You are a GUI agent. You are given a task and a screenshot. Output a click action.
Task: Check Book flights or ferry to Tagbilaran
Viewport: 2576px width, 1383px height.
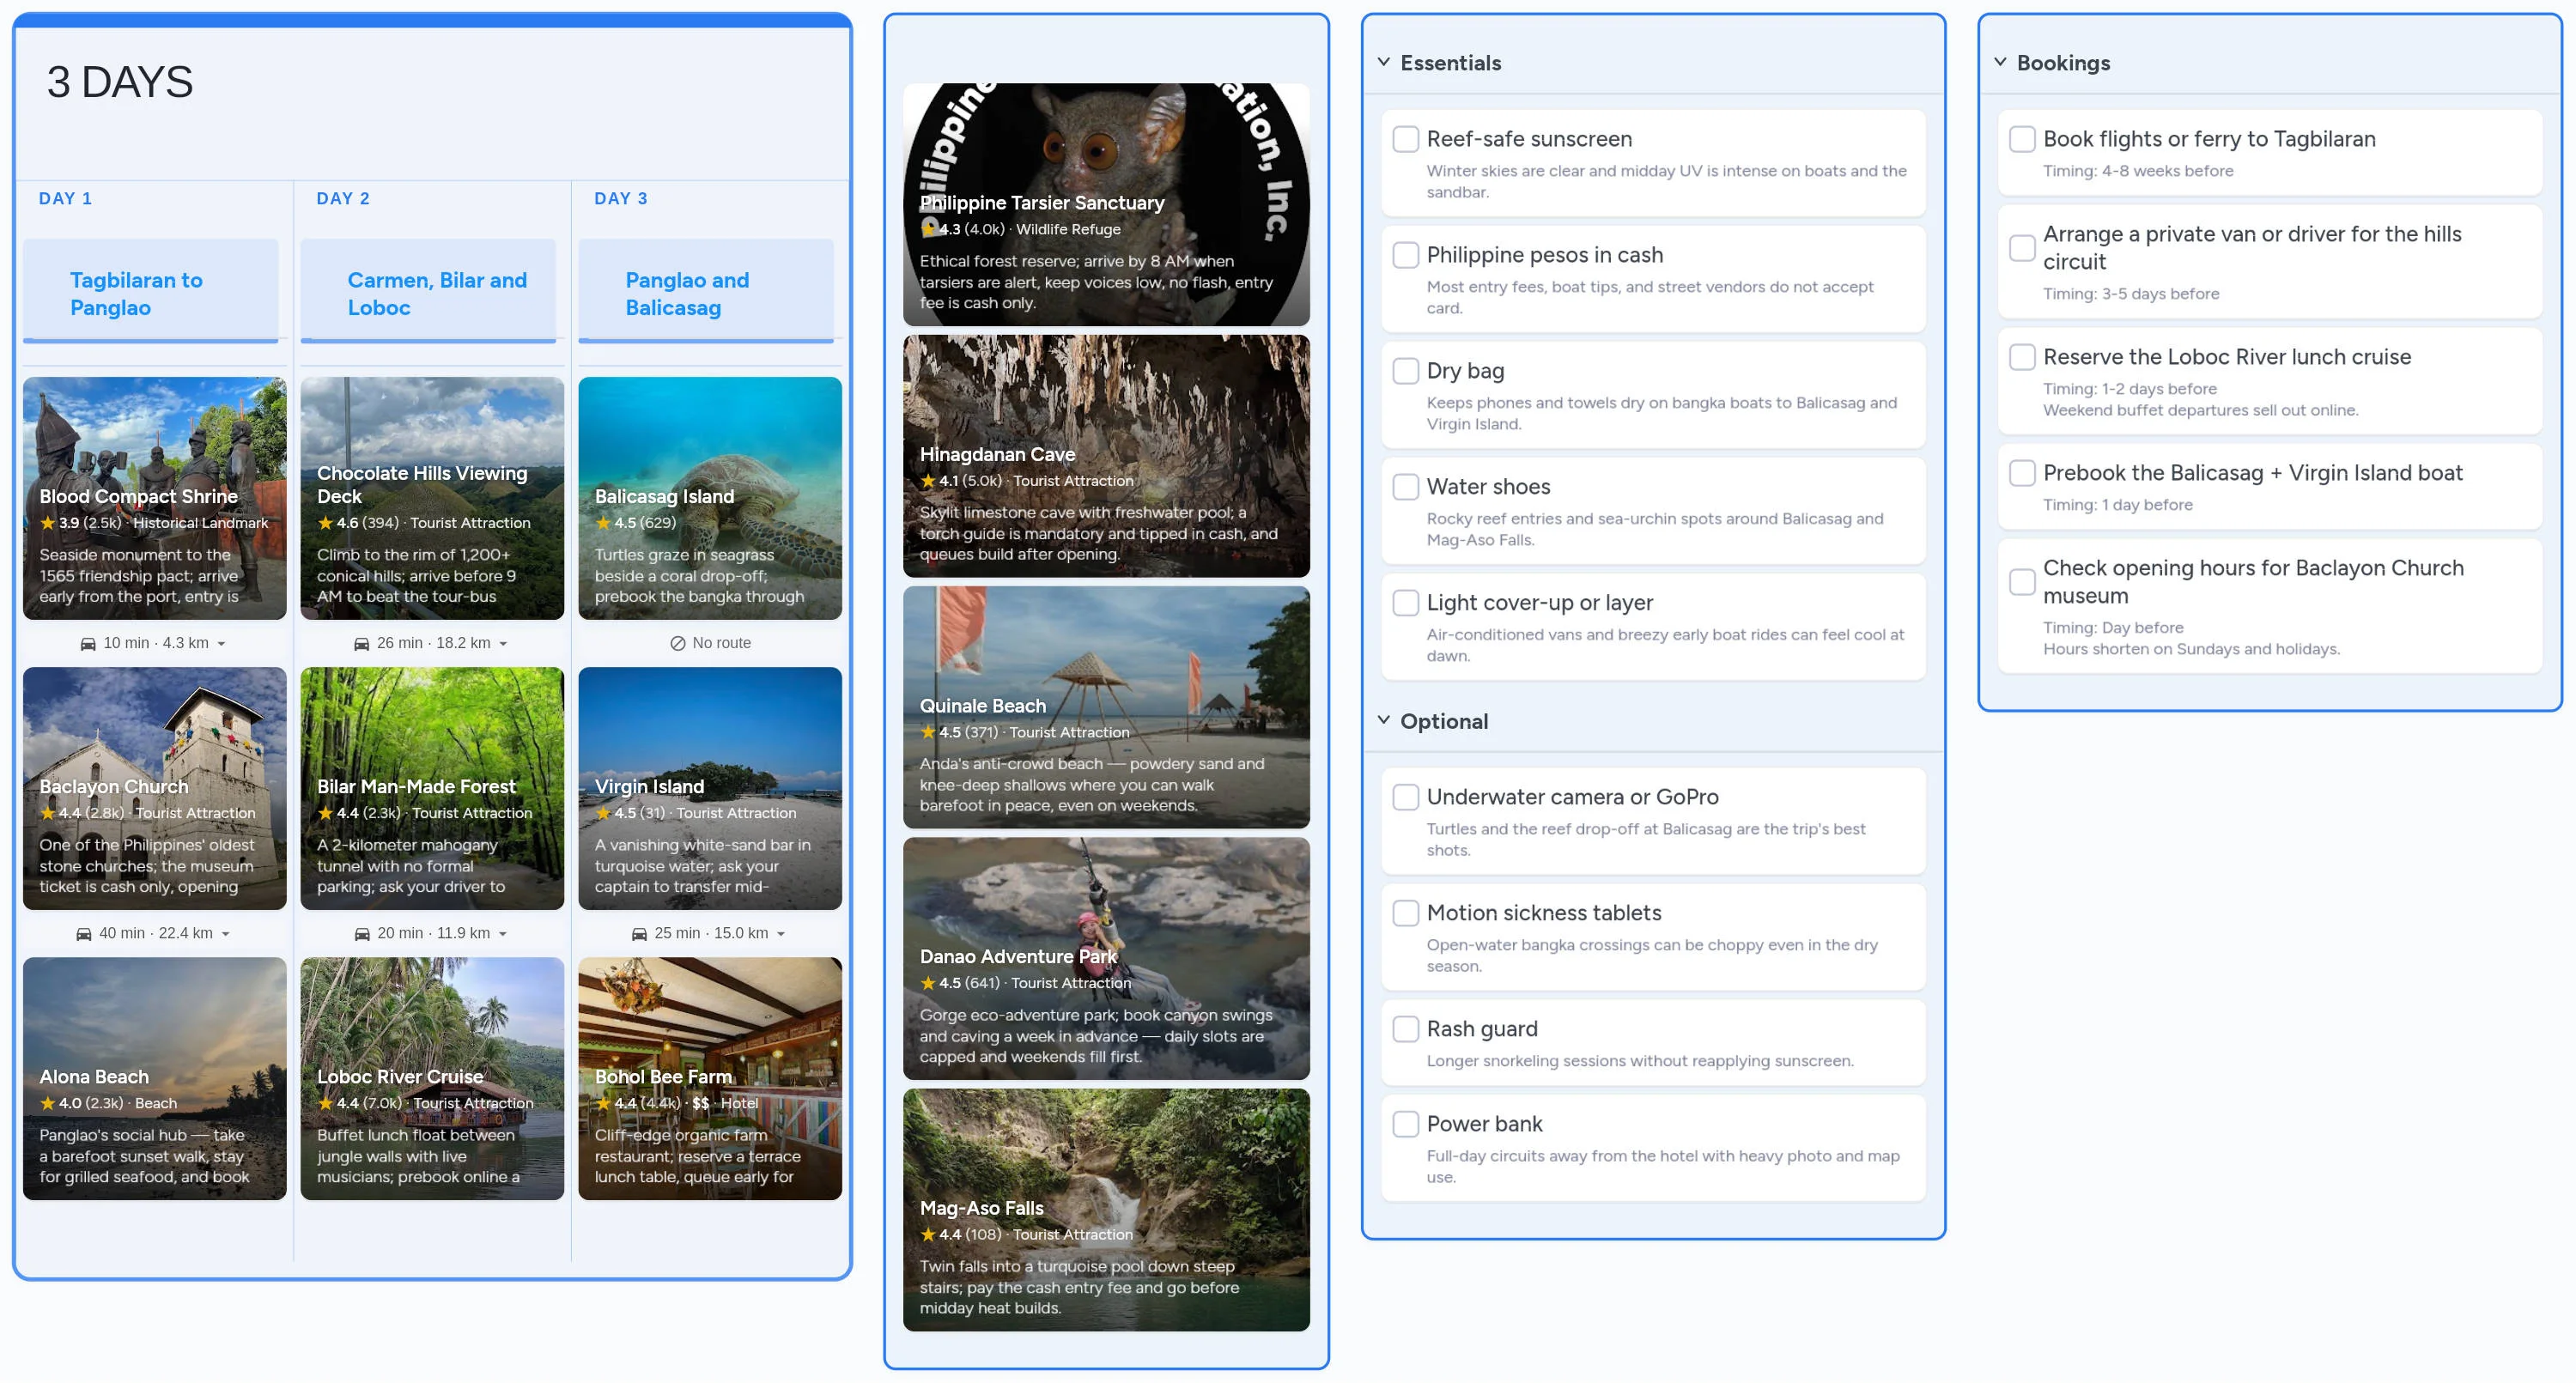click(2022, 139)
